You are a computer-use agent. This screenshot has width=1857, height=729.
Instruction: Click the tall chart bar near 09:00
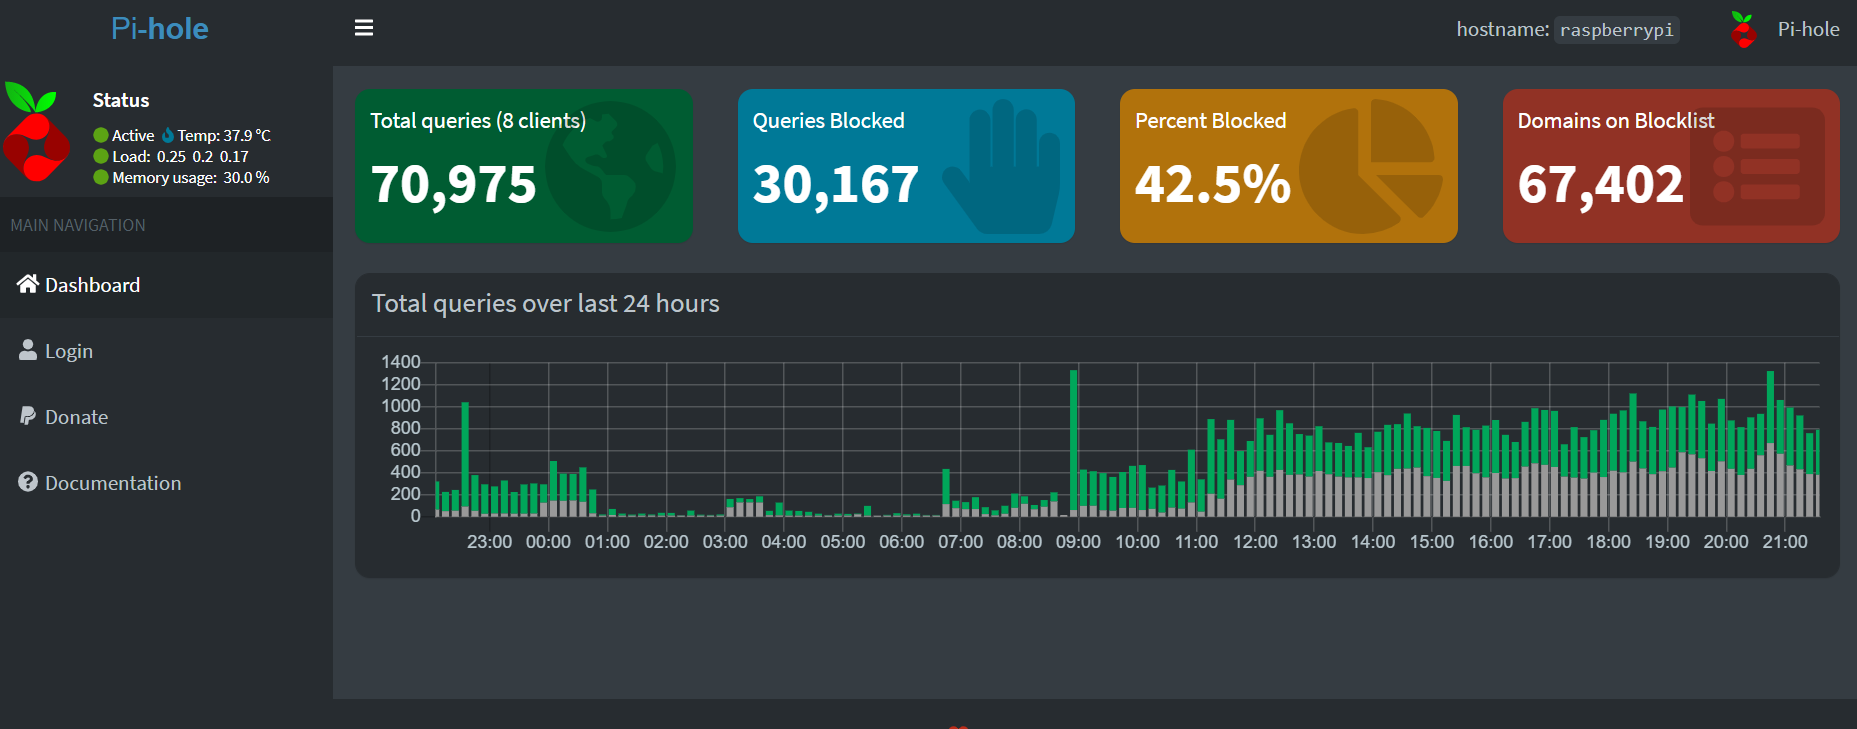click(1074, 443)
